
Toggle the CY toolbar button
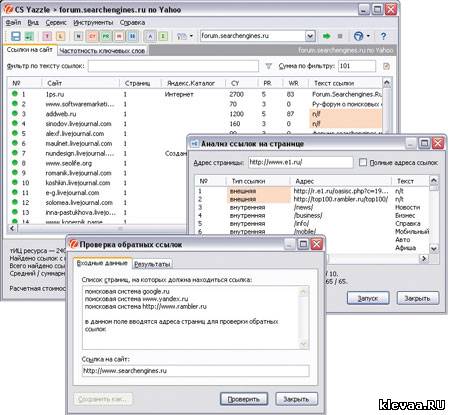[x=92, y=36]
